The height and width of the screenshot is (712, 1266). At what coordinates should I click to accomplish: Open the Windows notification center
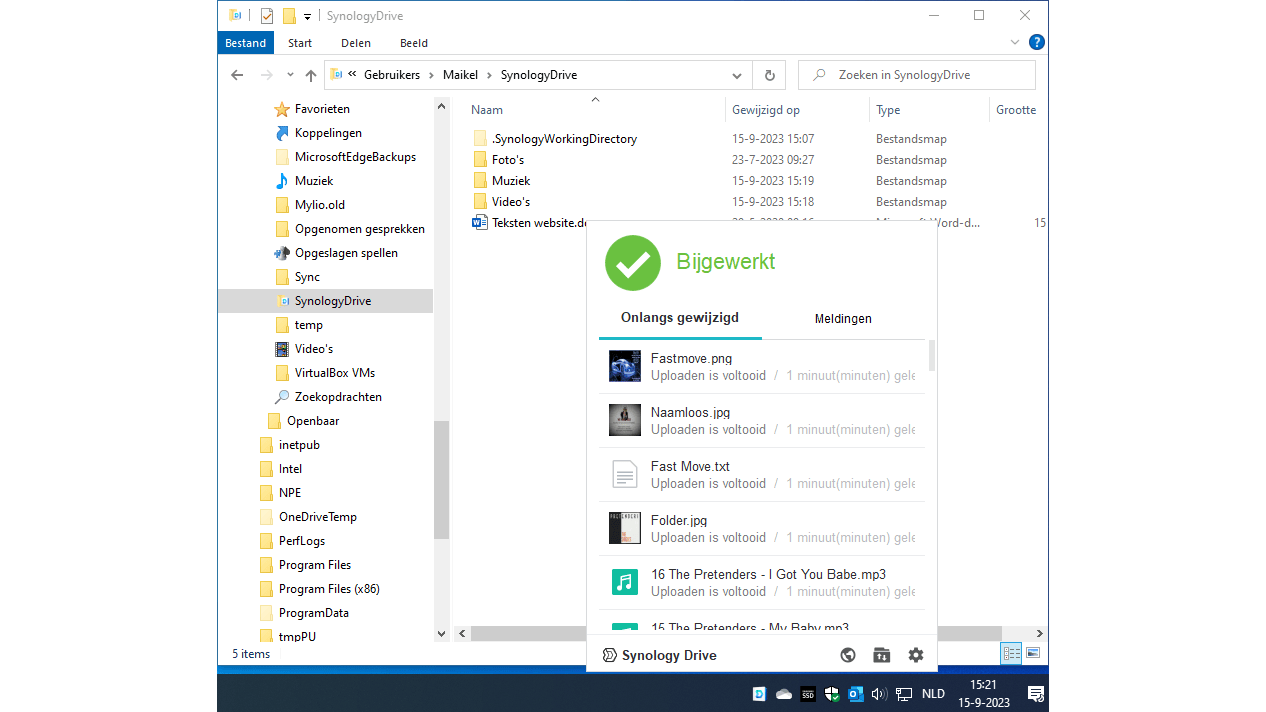click(1036, 694)
